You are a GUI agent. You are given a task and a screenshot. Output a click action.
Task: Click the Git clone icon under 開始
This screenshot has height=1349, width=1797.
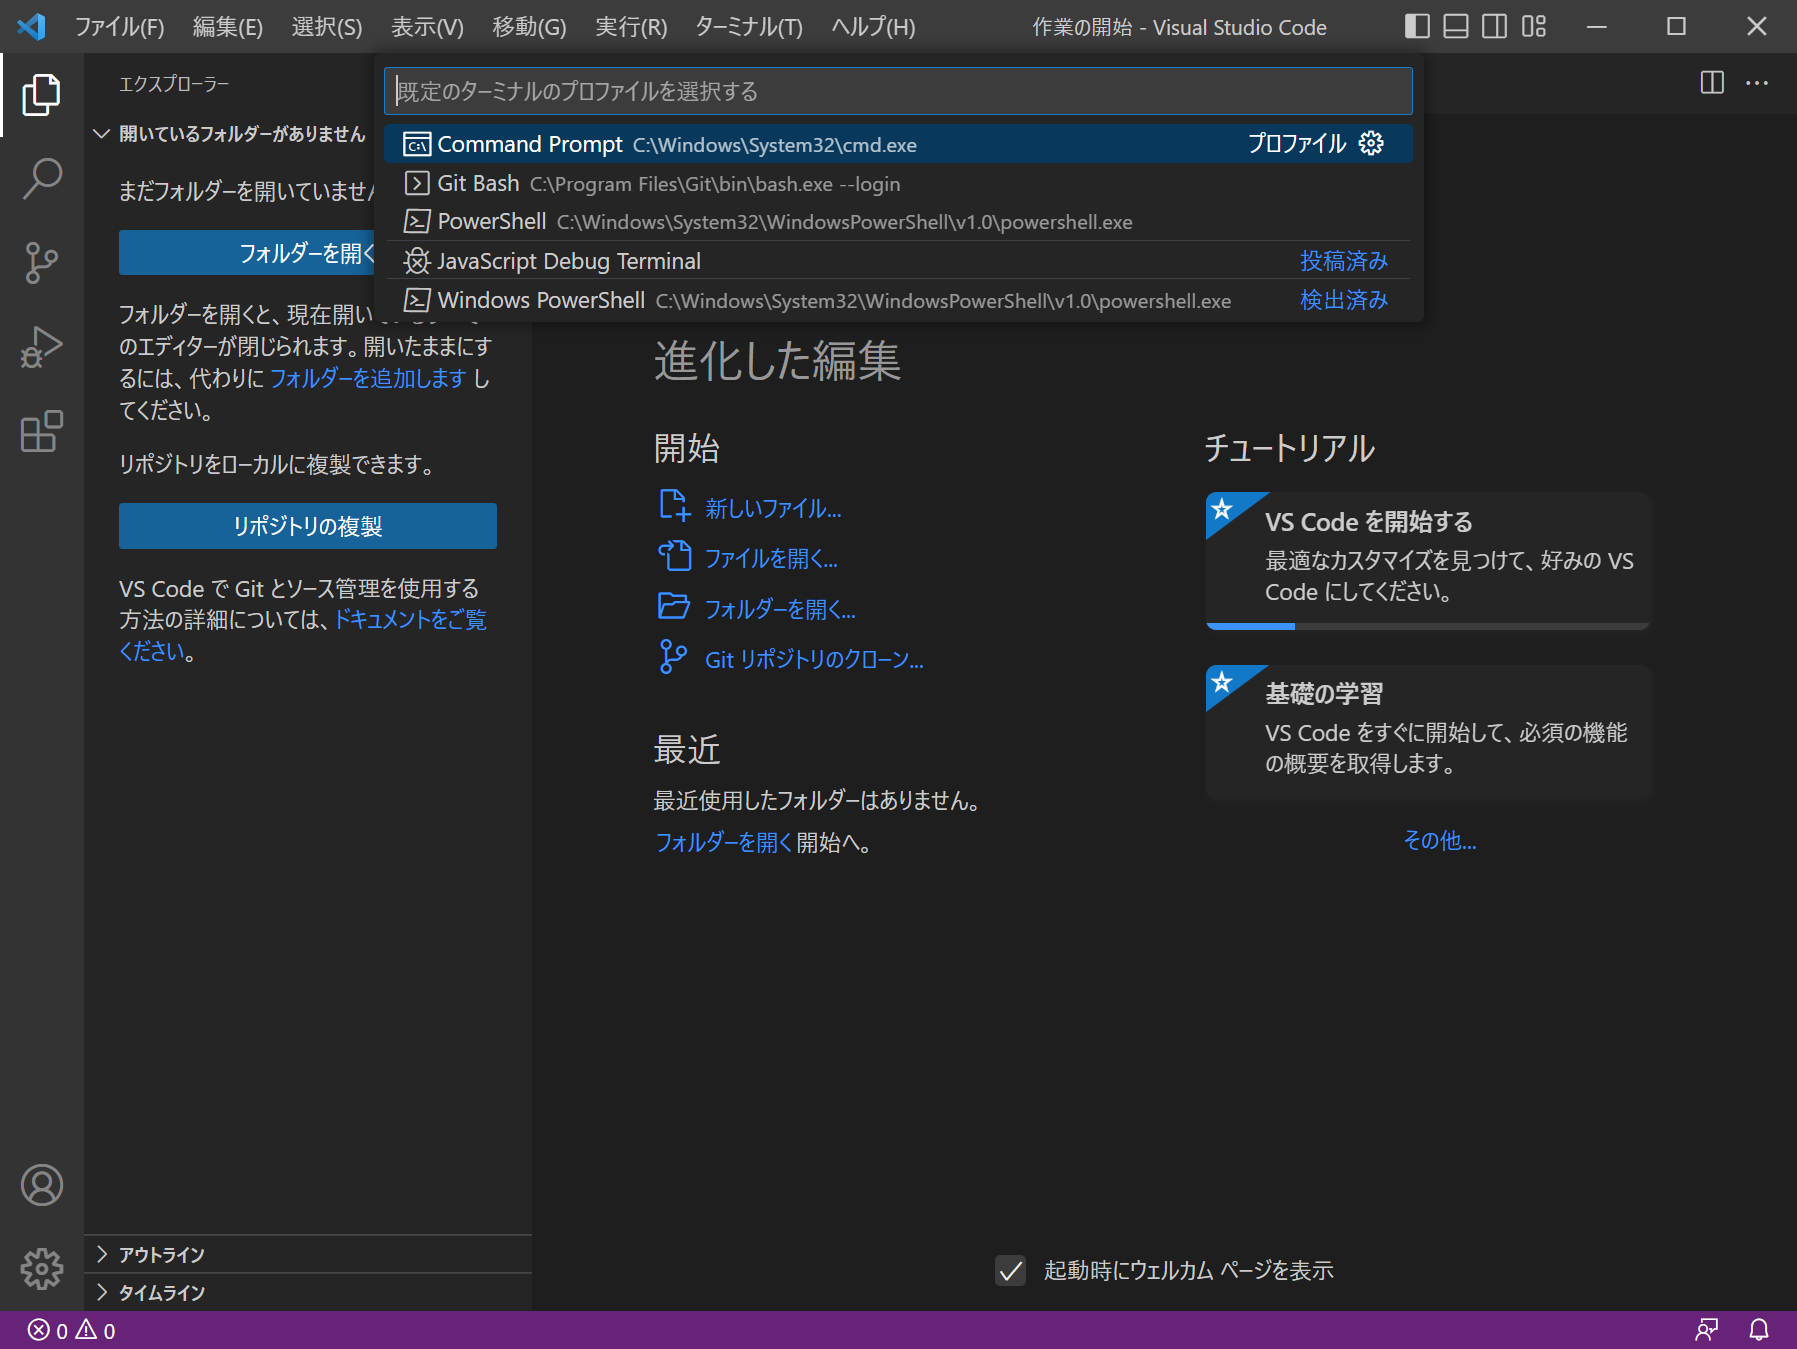(x=673, y=657)
